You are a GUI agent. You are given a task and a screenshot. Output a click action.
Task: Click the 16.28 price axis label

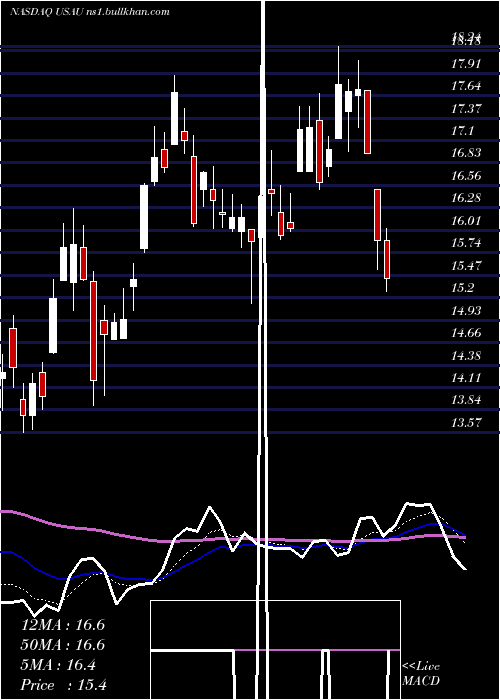(466, 198)
